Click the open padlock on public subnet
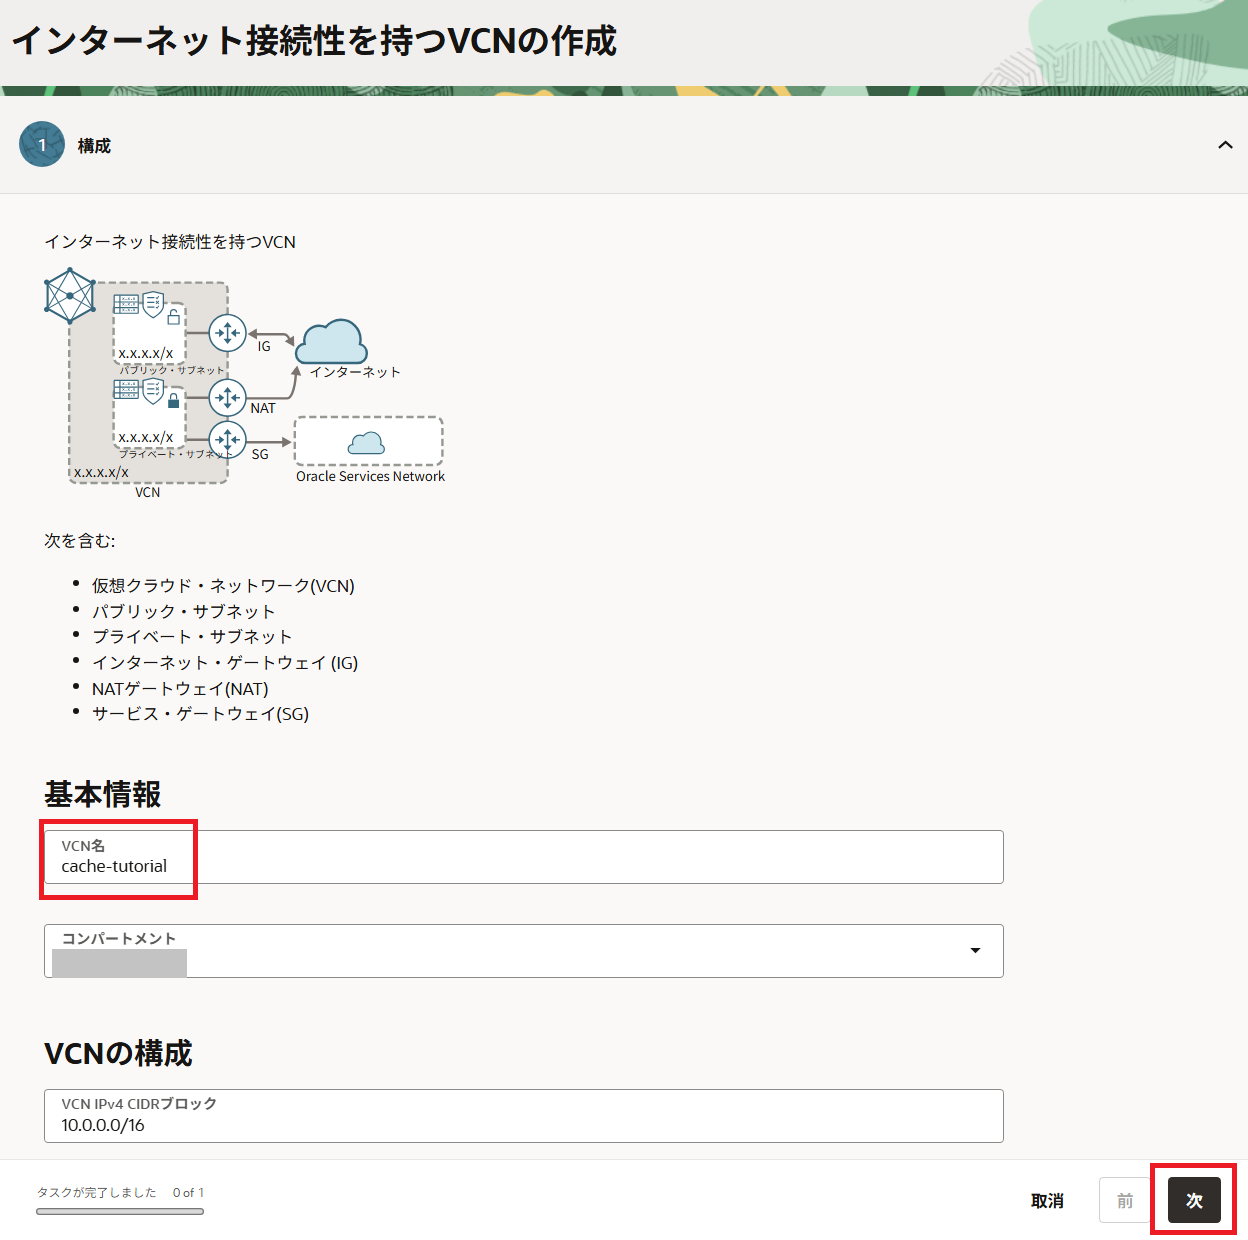 173,317
